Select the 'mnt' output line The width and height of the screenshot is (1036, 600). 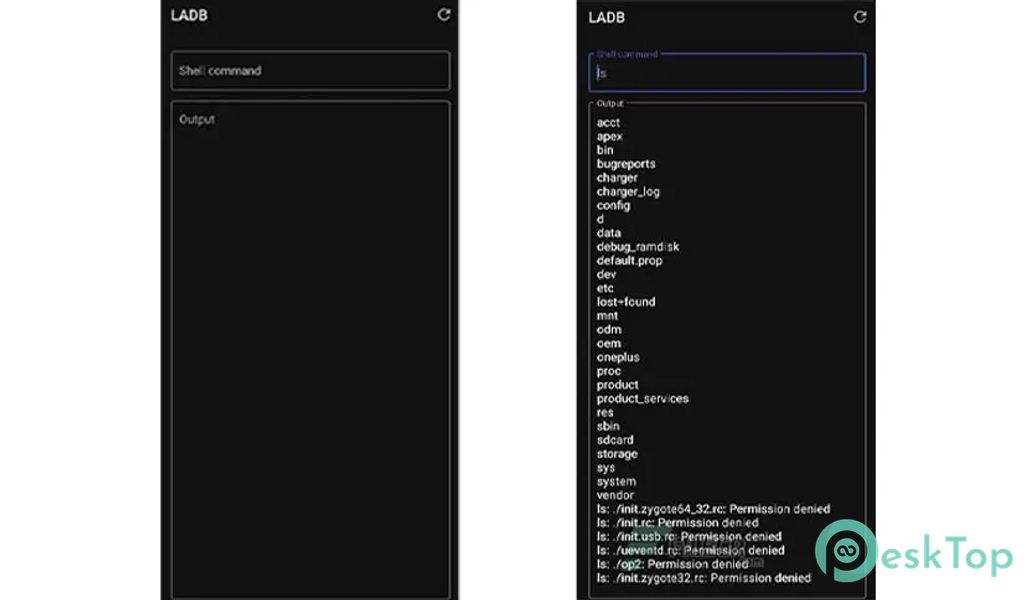coord(607,316)
